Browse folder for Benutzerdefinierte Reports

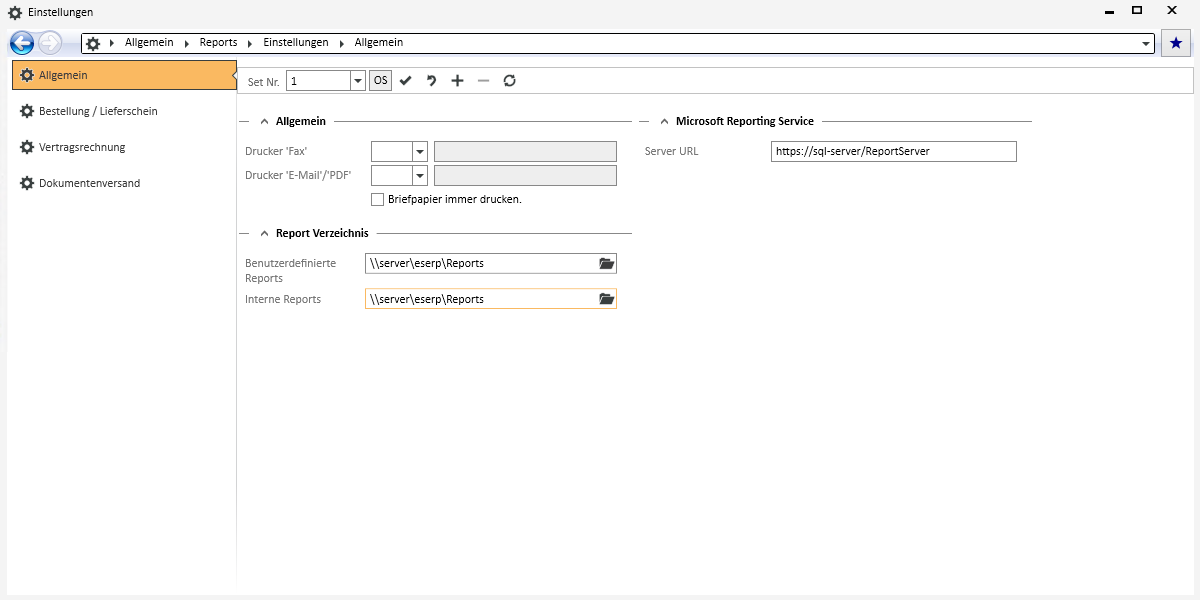605,263
